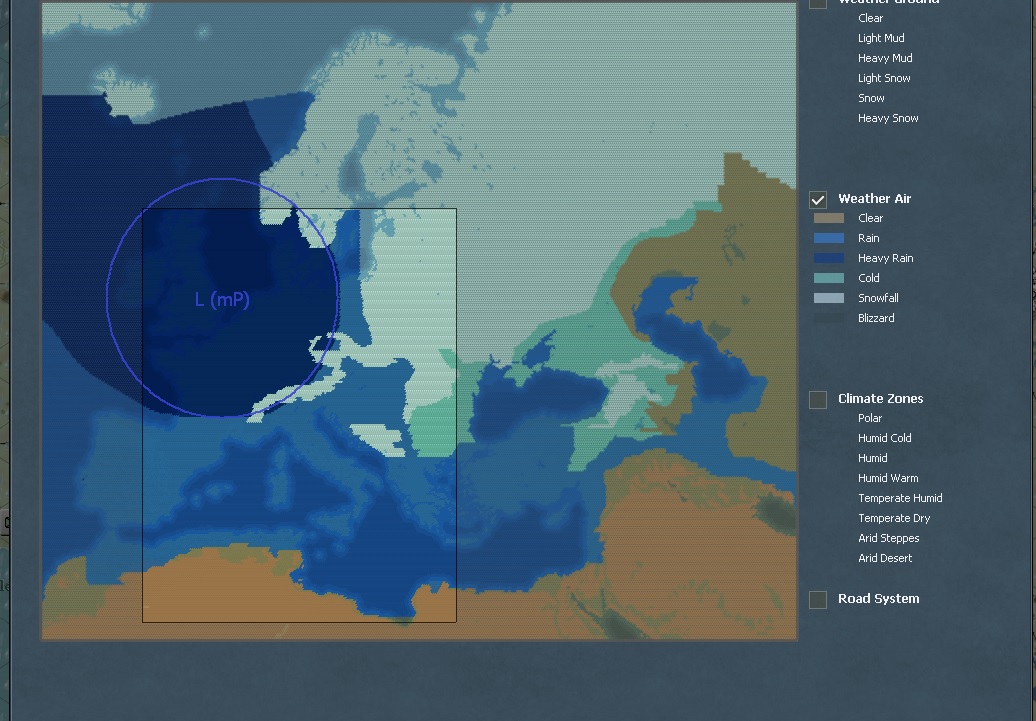Click the Heavy Mud legend entry
The height and width of the screenshot is (721, 1036).
[885, 58]
